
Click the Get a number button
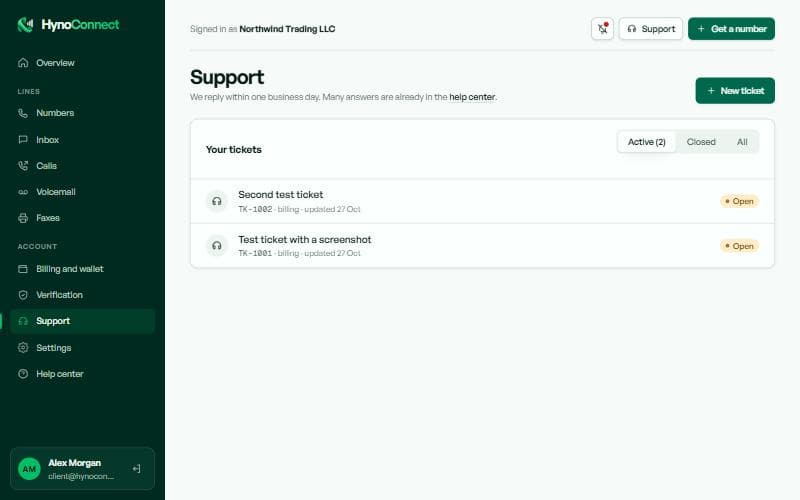click(731, 29)
